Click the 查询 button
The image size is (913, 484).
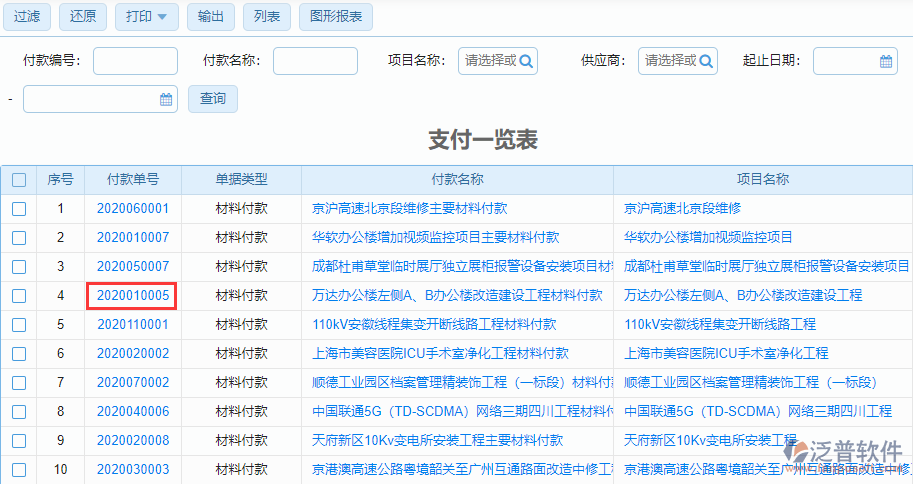213,98
